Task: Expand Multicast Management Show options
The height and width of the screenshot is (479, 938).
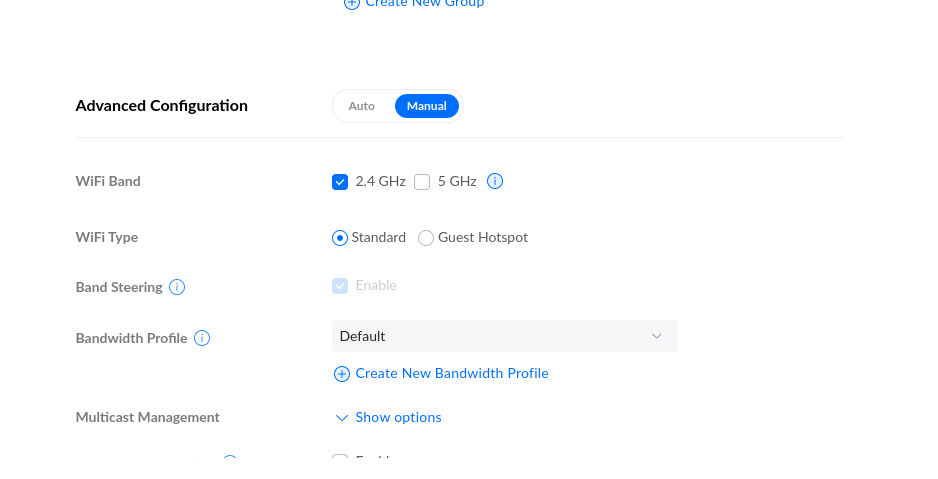Action: [398, 418]
